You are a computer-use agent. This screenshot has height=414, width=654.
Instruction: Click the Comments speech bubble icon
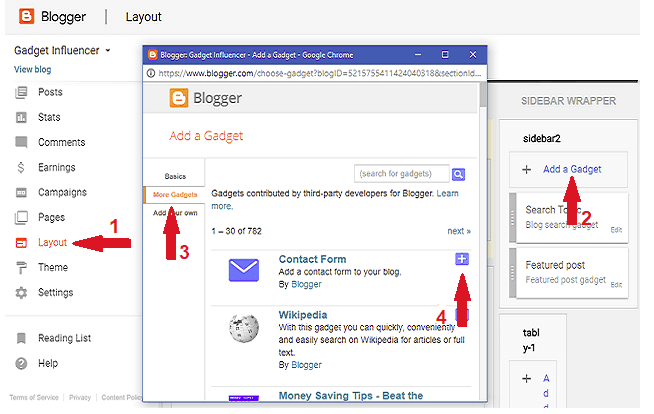(x=21, y=142)
